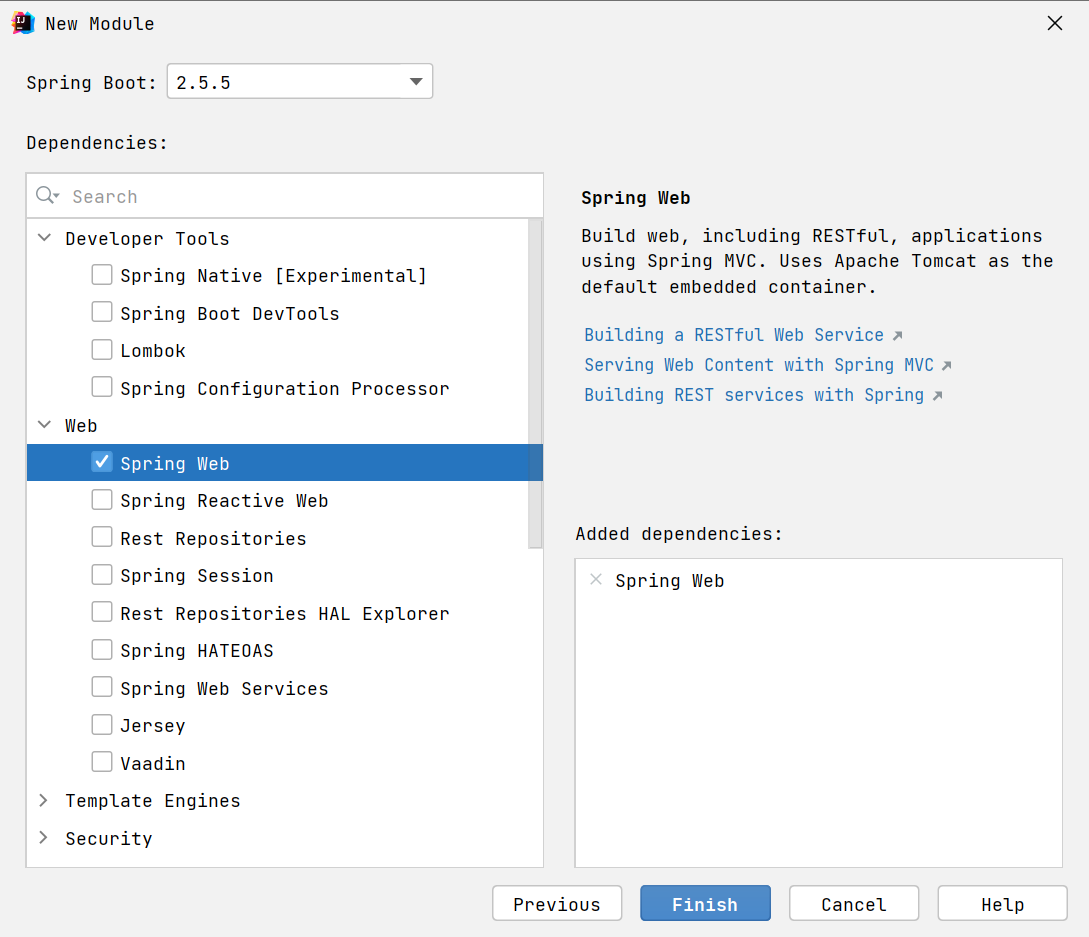The width and height of the screenshot is (1089, 937).
Task: Open the Spring Boot version dropdown
Action: 299,81
